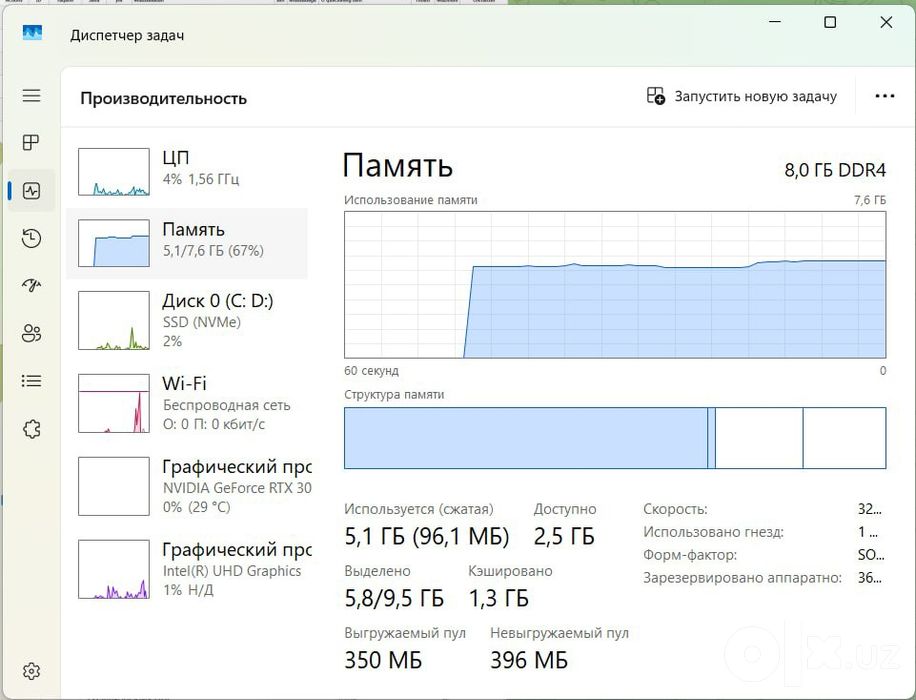Open the three-dots more options menu
Viewport: 916px width, 700px height.
884,96
